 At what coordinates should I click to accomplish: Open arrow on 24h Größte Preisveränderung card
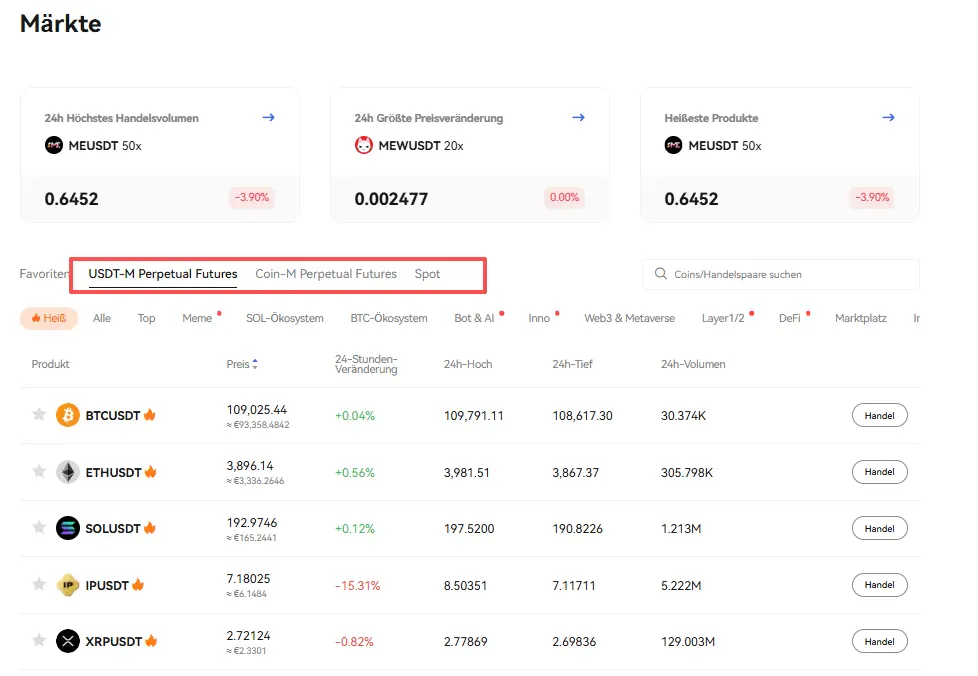click(578, 118)
